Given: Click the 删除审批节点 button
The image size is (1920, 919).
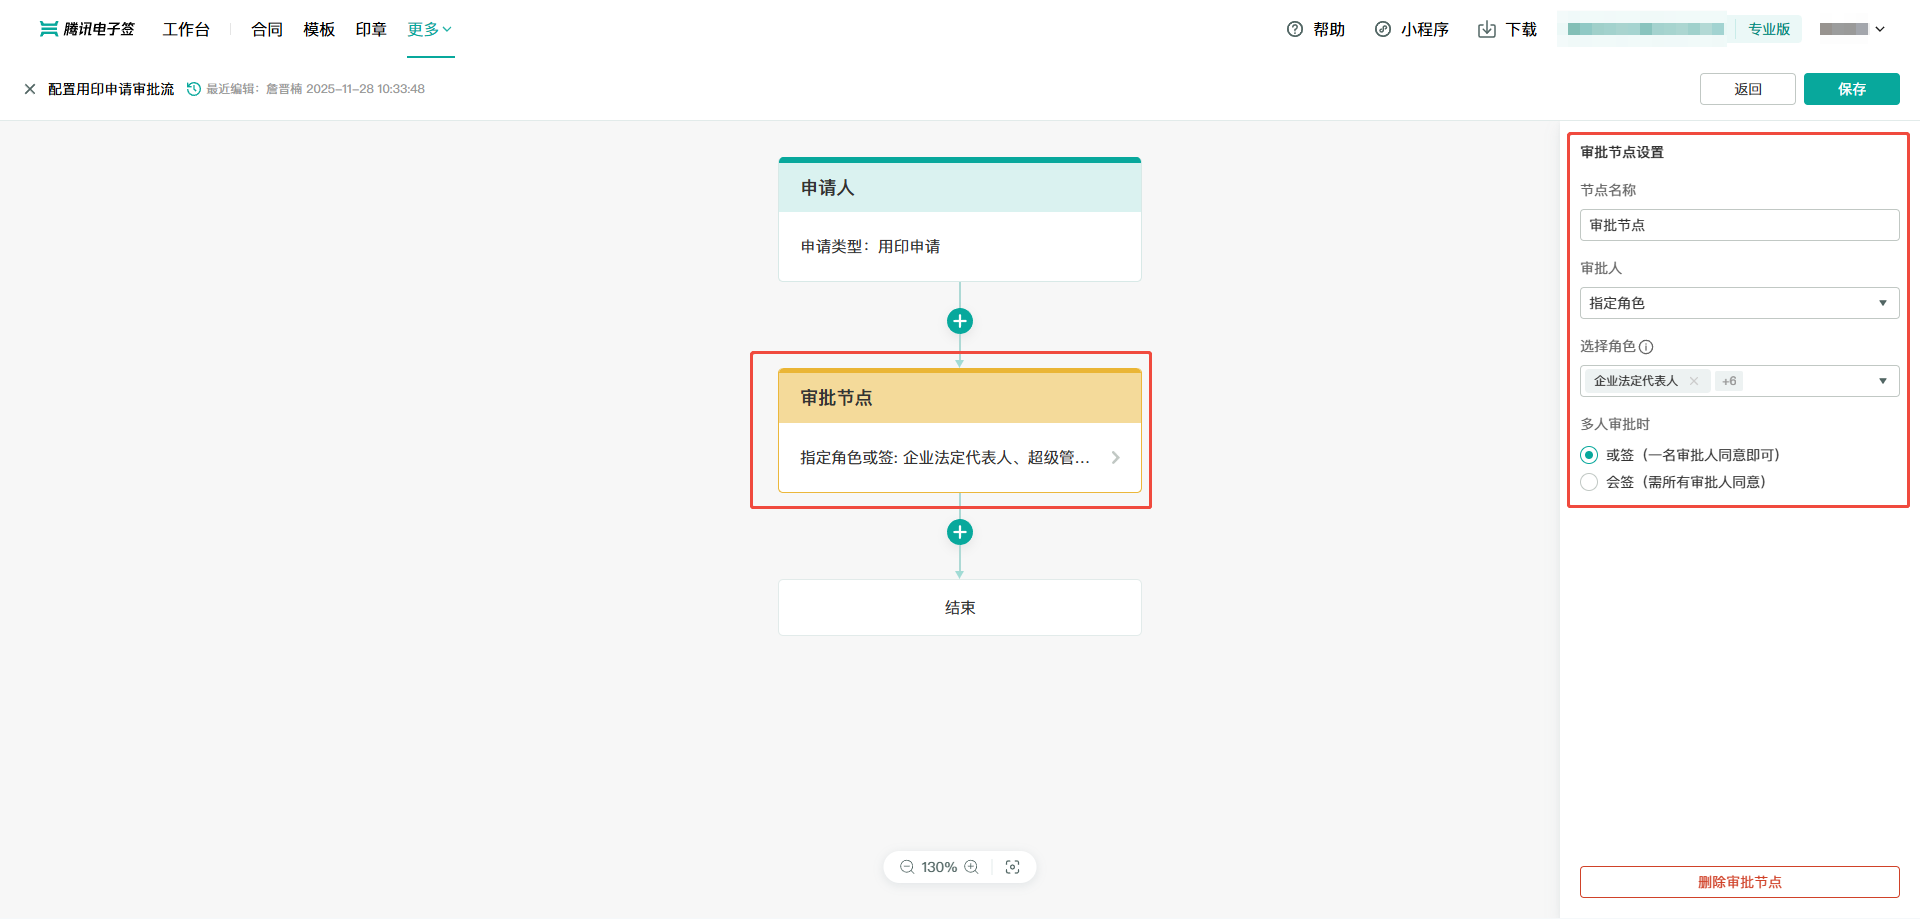Looking at the screenshot, I should (x=1739, y=882).
